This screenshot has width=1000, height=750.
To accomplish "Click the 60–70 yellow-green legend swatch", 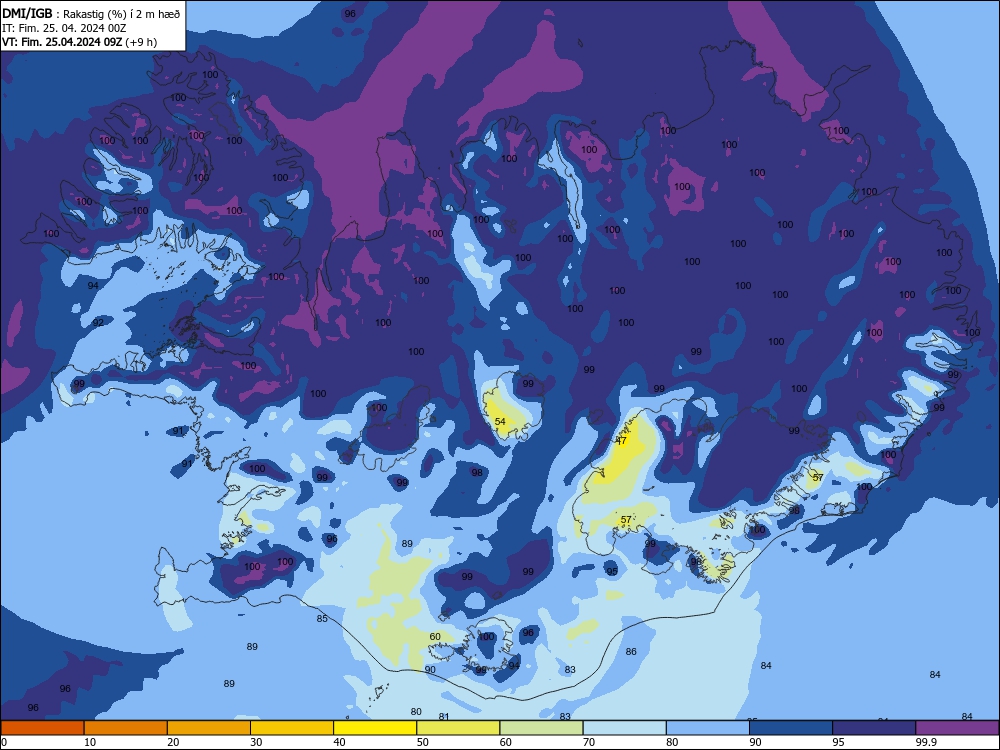I will [x=541, y=728].
